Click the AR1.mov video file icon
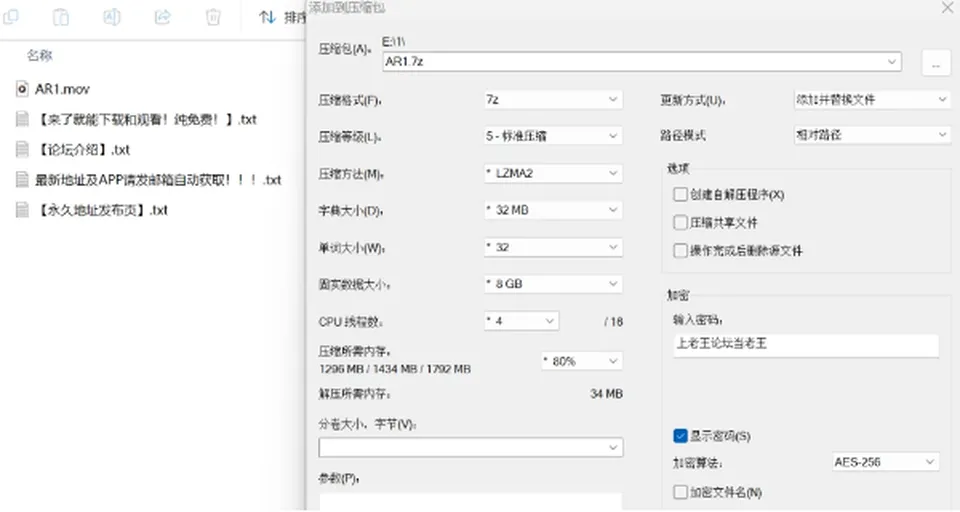 (x=22, y=89)
